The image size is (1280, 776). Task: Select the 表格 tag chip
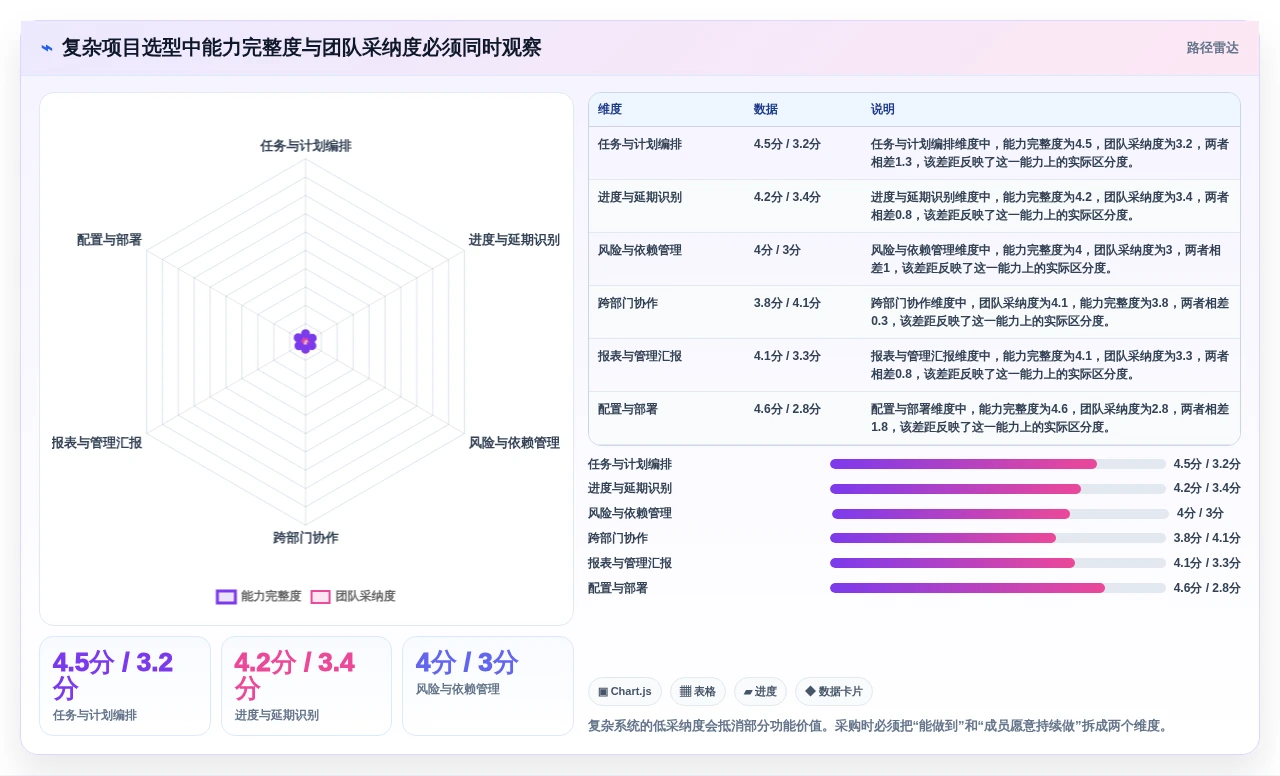(698, 691)
